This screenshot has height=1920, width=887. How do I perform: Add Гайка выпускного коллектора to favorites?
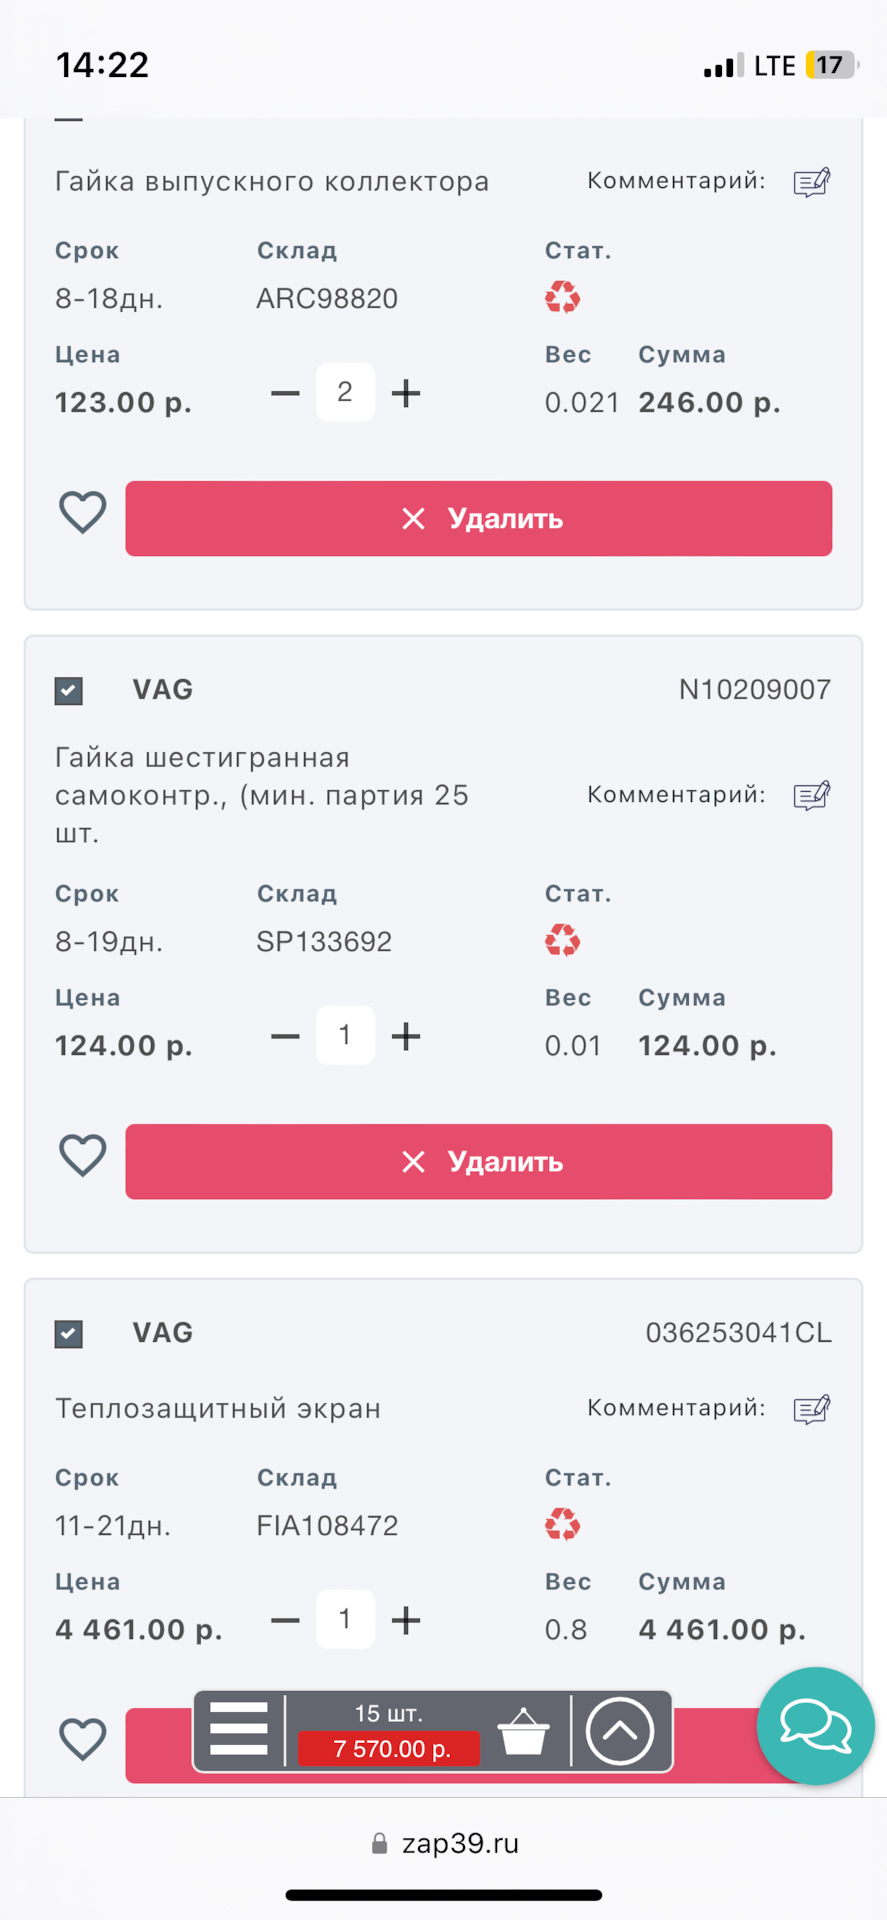[83, 513]
